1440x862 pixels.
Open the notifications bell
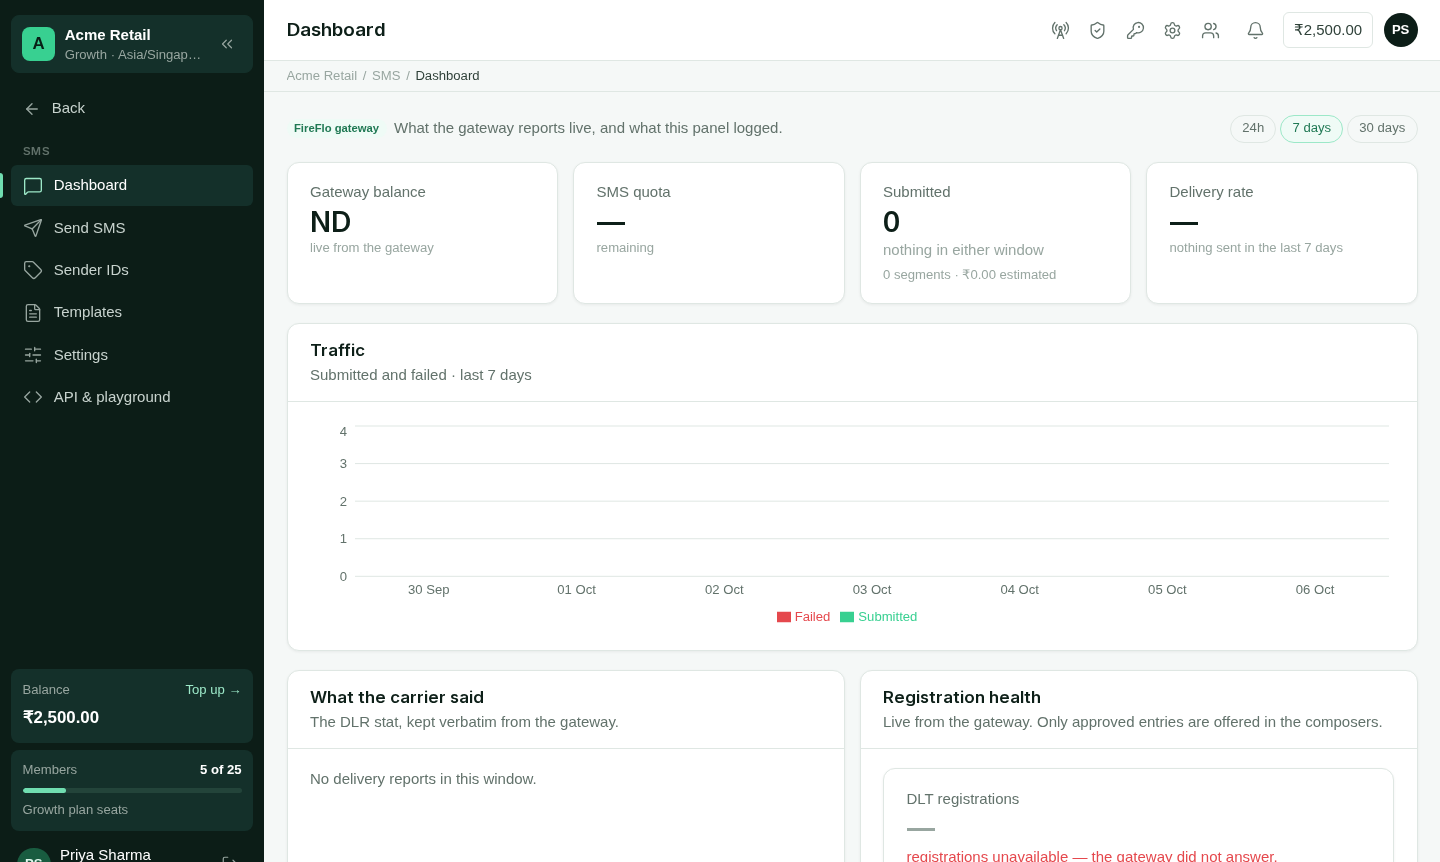pyautogui.click(x=1255, y=30)
